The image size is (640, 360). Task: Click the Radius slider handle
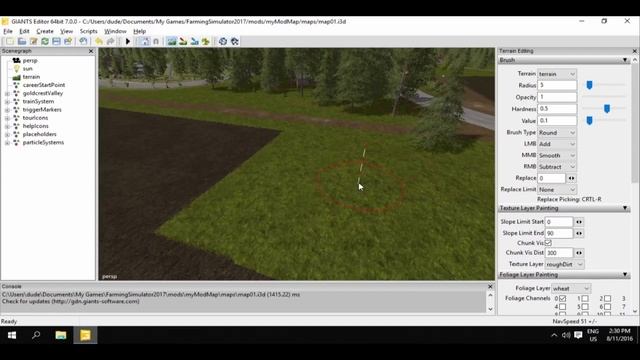[x=589, y=85]
